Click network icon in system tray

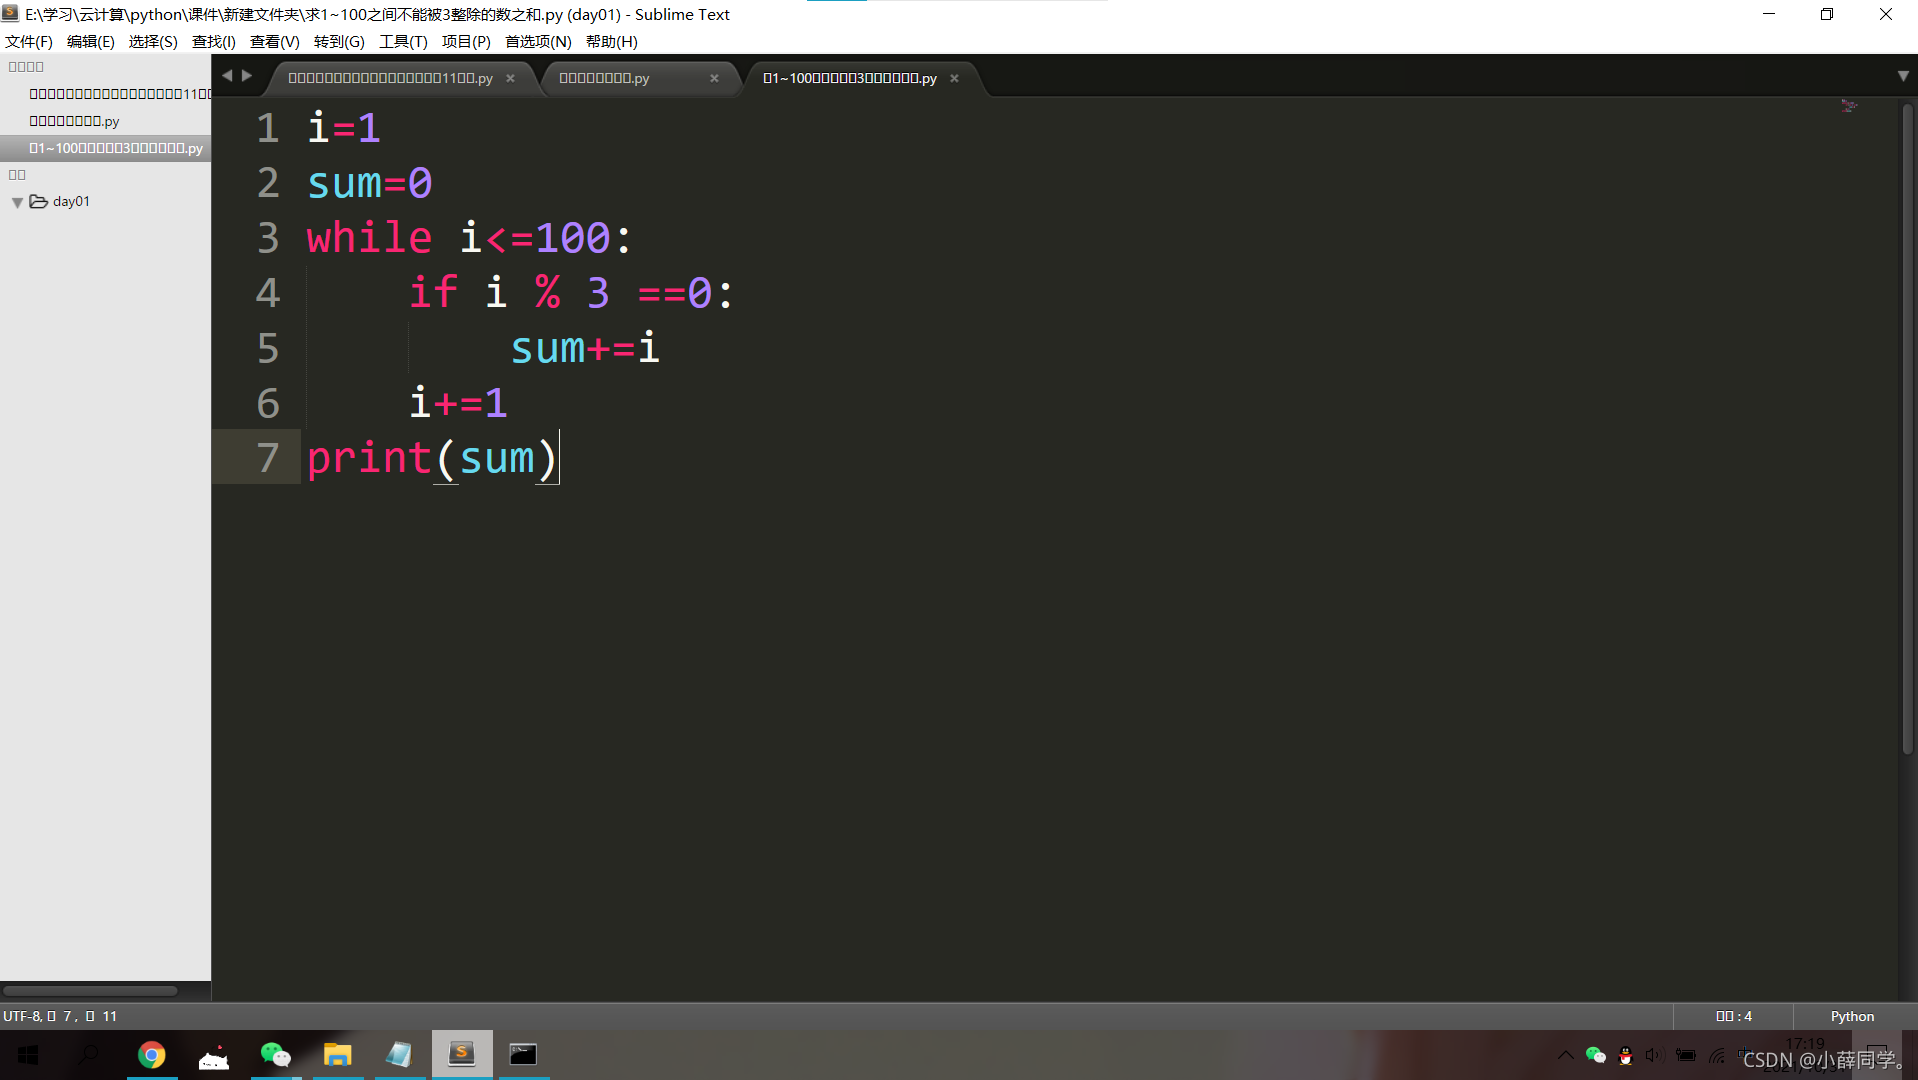pos(1717,1055)
